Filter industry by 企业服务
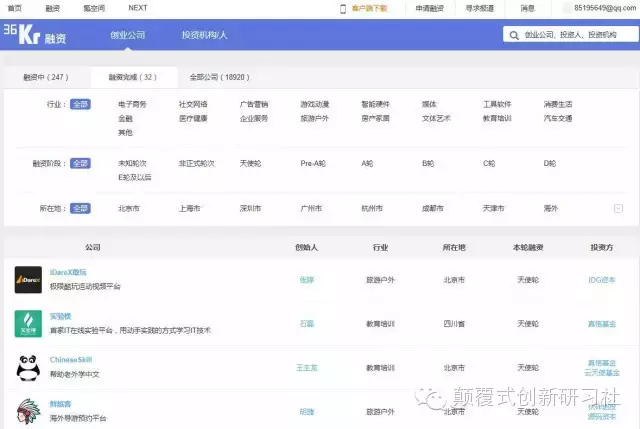640x429 pixels. click(x=254, y=118)
